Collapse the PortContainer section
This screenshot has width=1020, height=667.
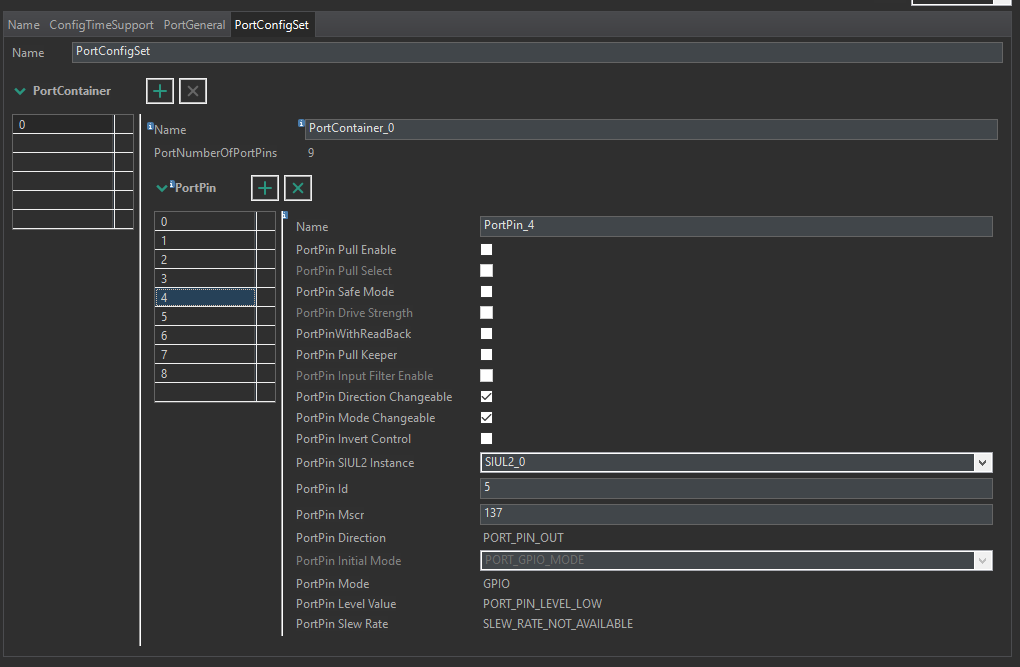[x=20, y=91]
